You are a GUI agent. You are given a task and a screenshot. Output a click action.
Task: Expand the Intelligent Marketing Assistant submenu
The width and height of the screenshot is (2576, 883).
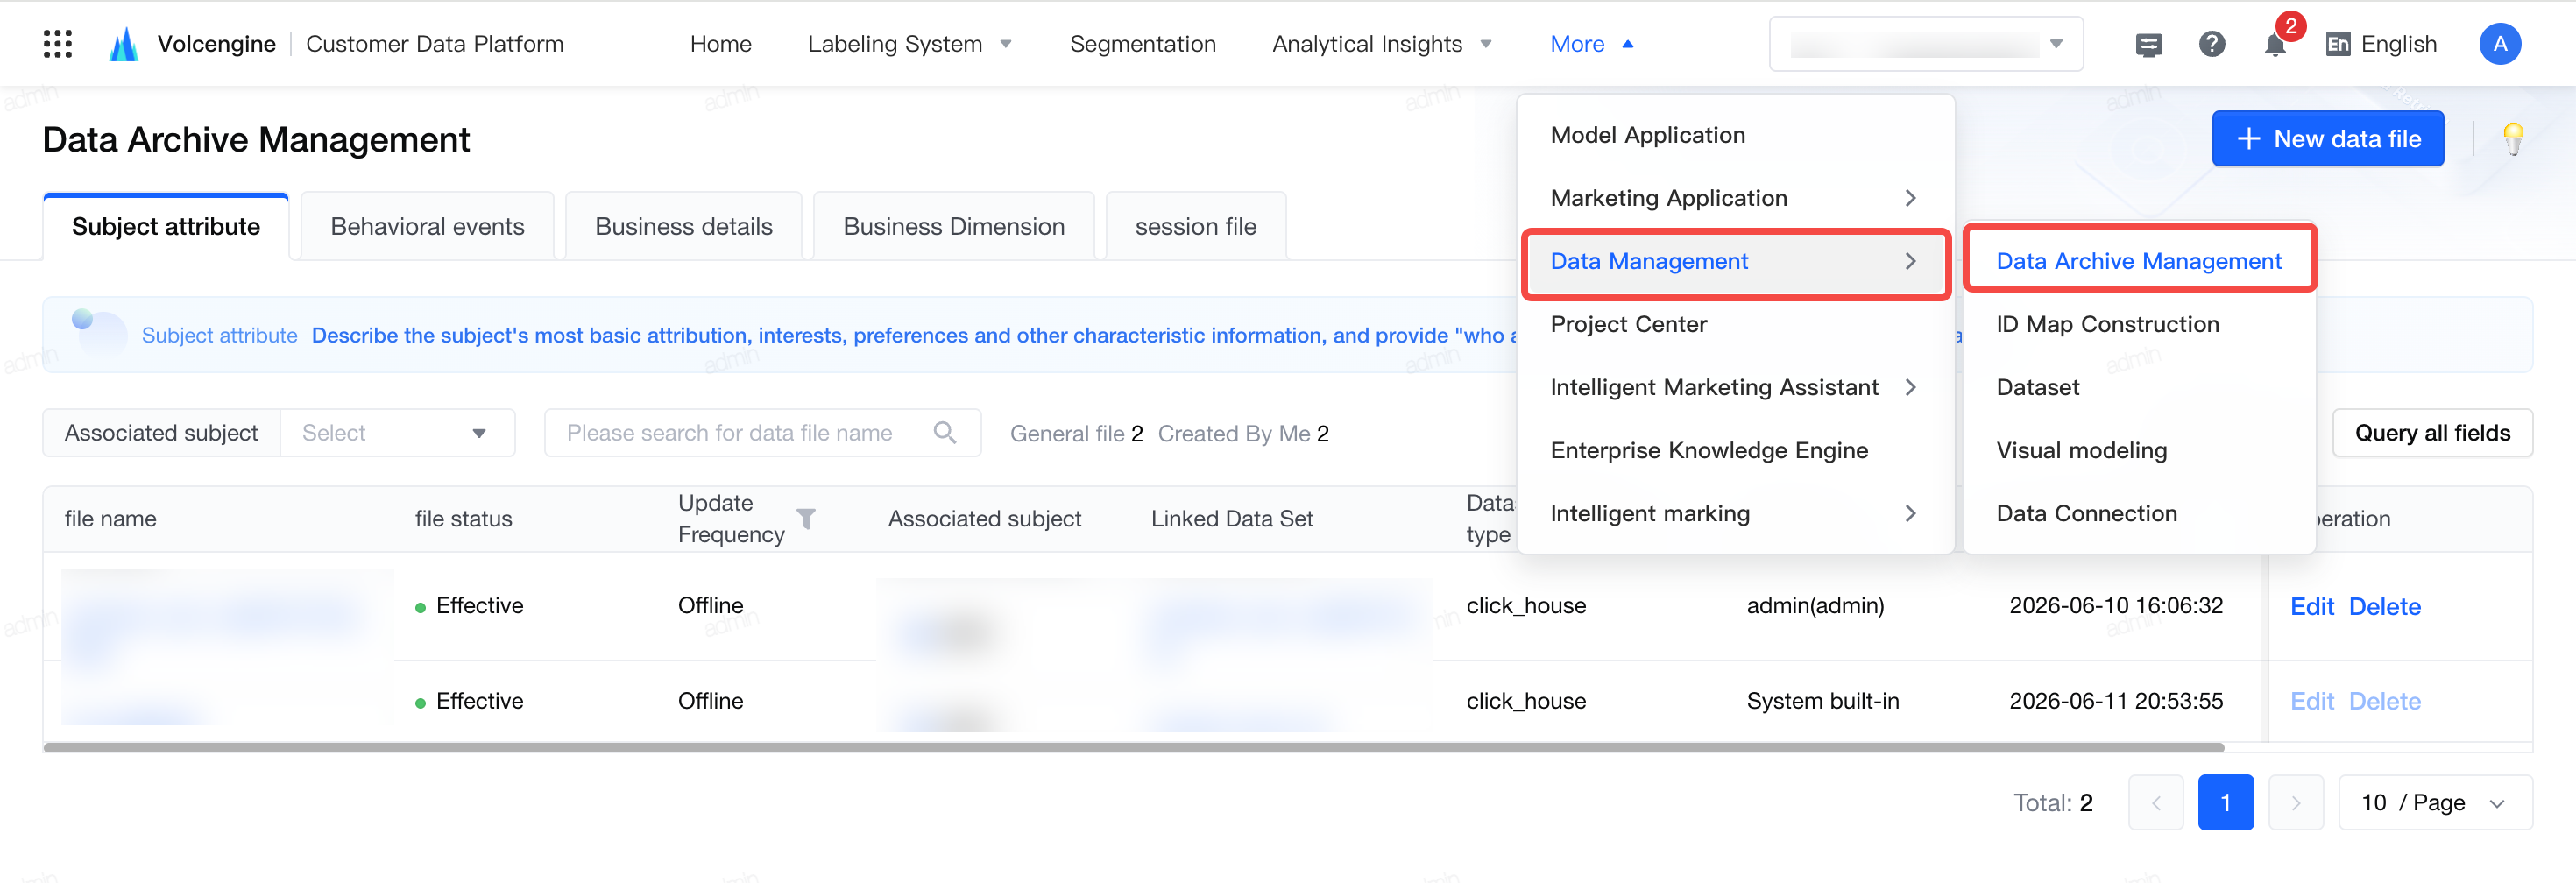1735,387
